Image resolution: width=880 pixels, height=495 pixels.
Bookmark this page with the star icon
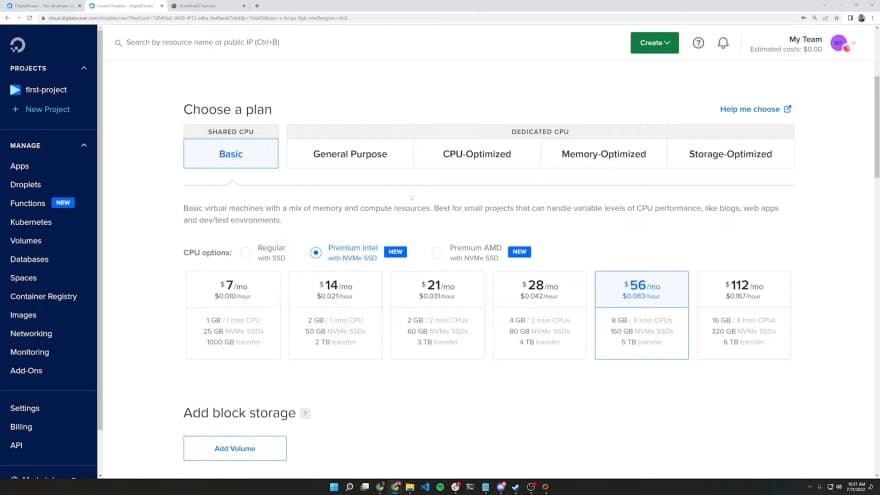(837, 18)
